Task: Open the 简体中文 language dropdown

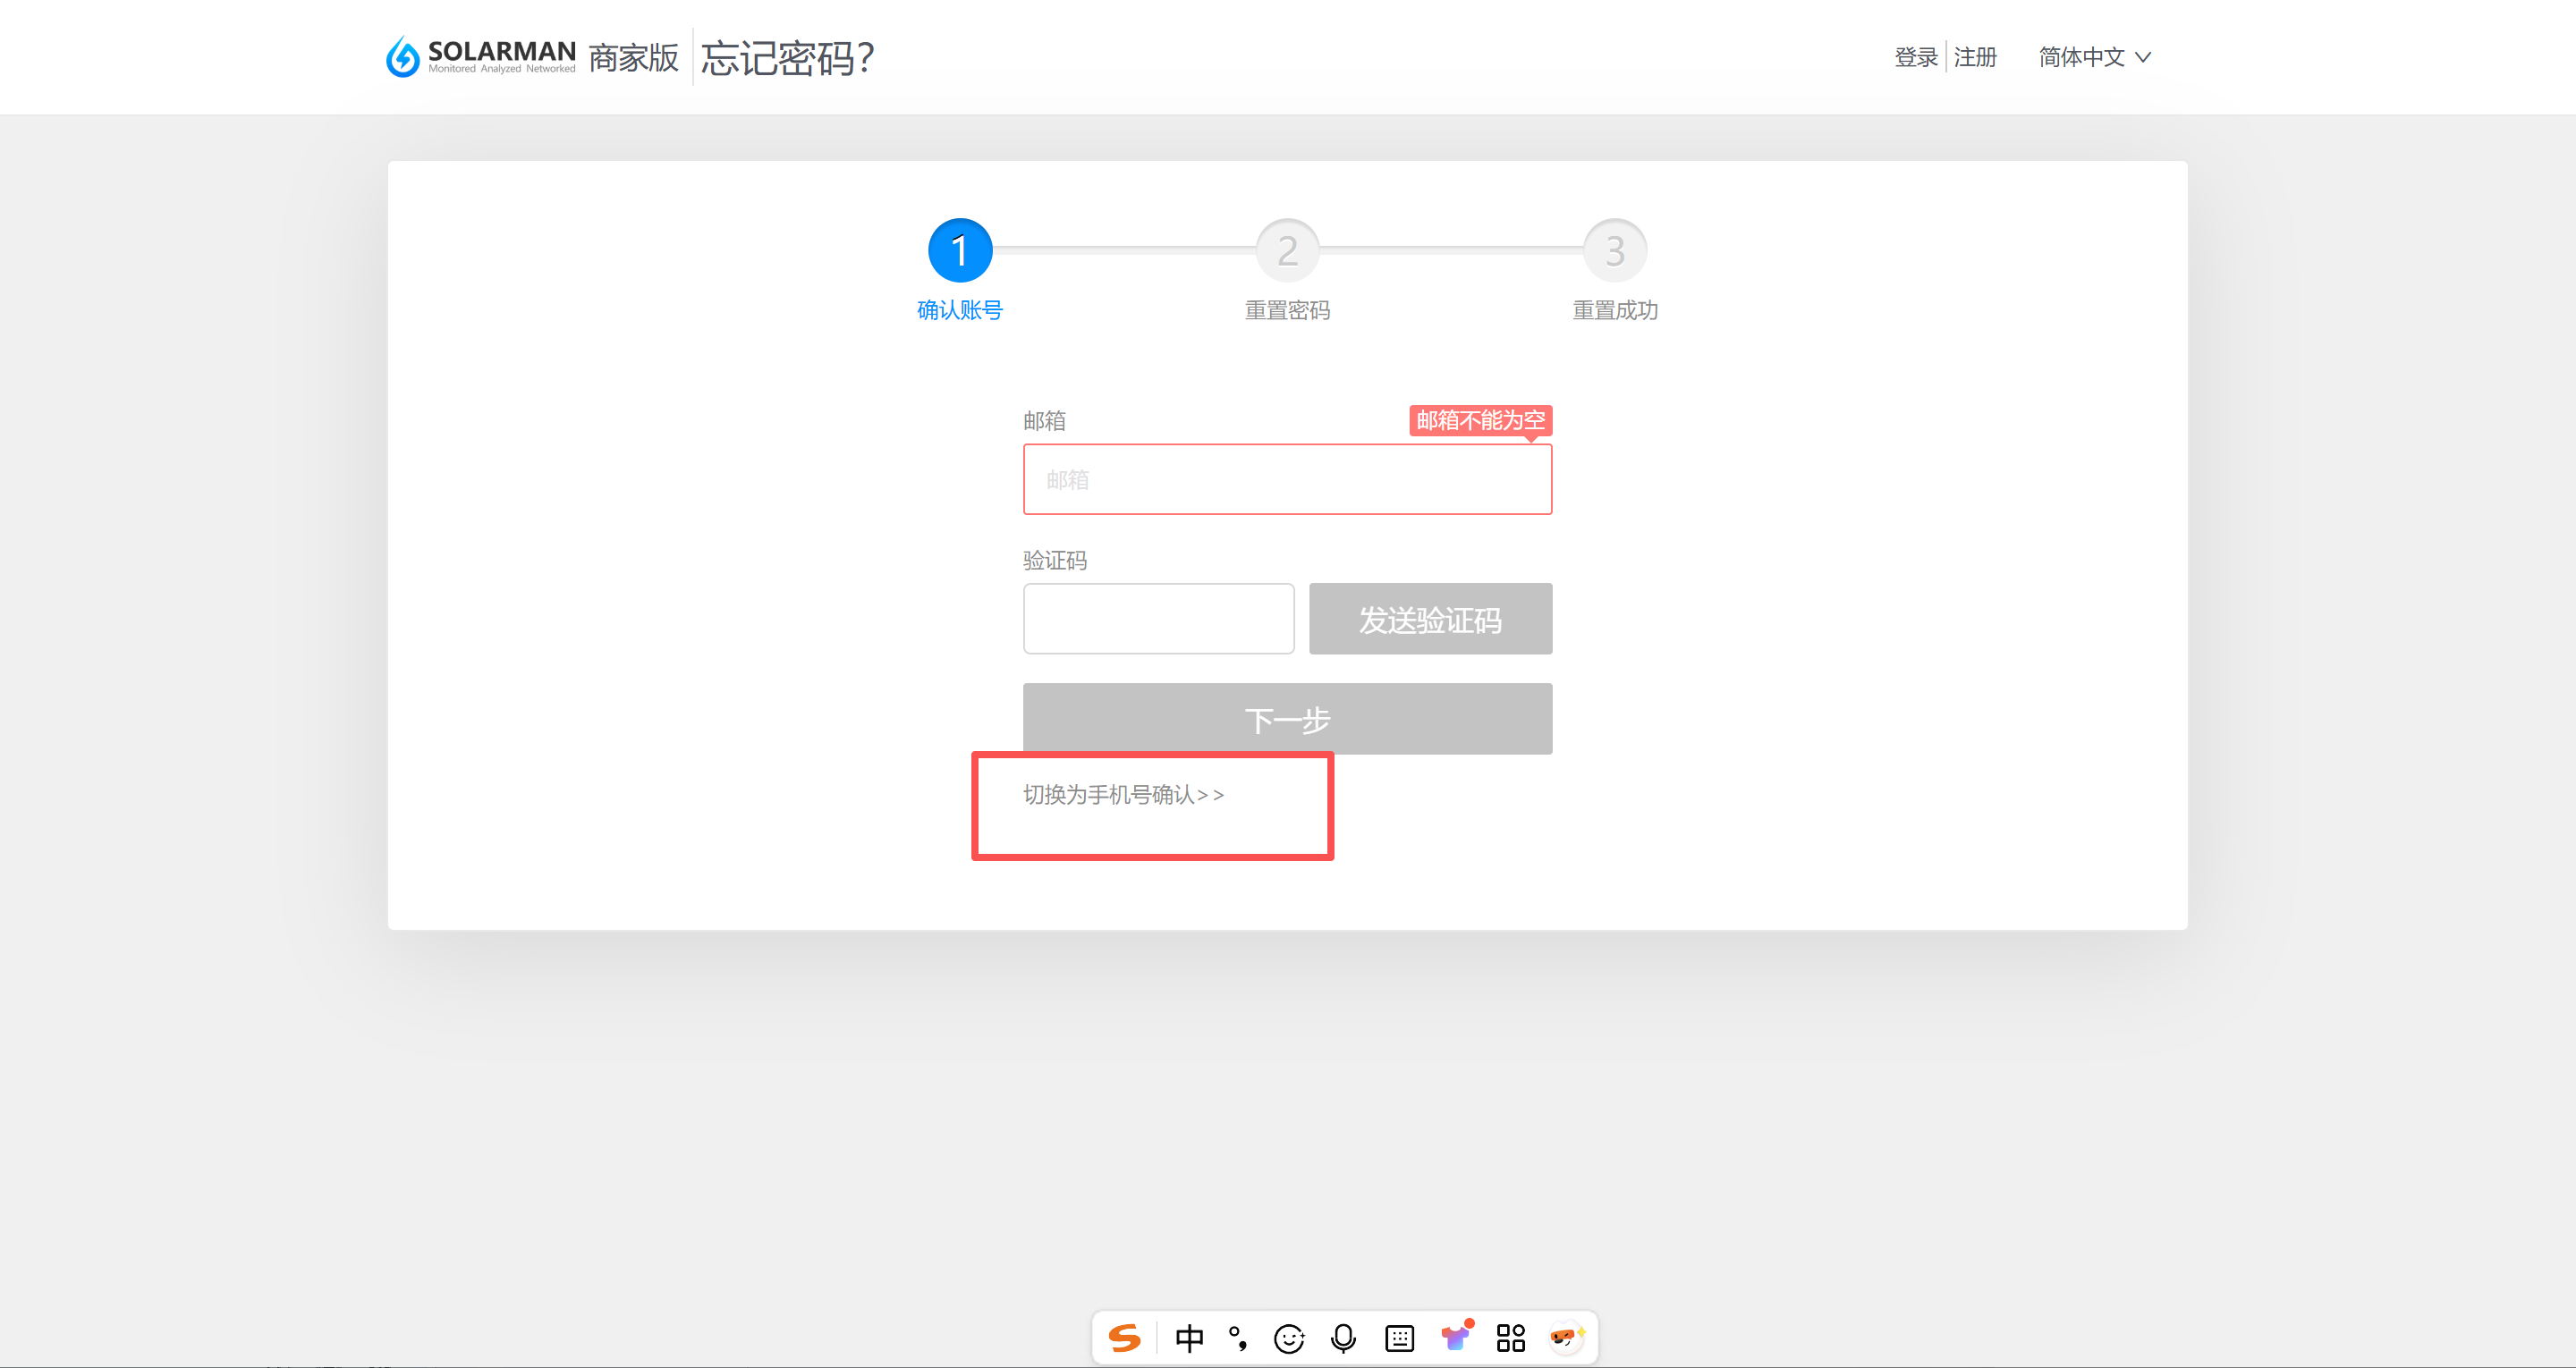Action: pyautogui.click(x=2082, y=57)
